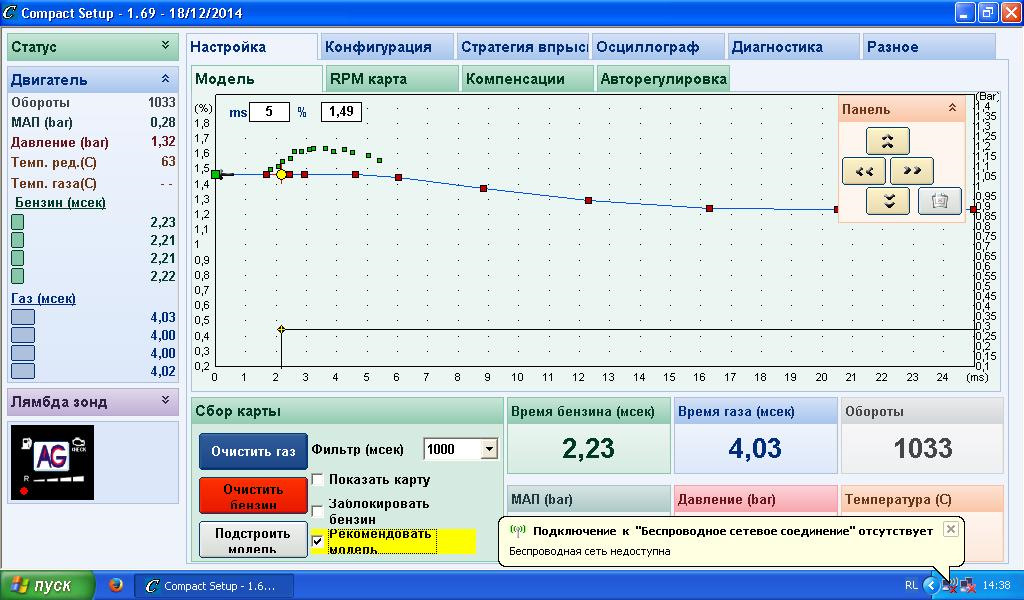Screen dimensions: 1024x600
Task: Switch to the Конфигурация tab
Action: (x=387, y=47)
